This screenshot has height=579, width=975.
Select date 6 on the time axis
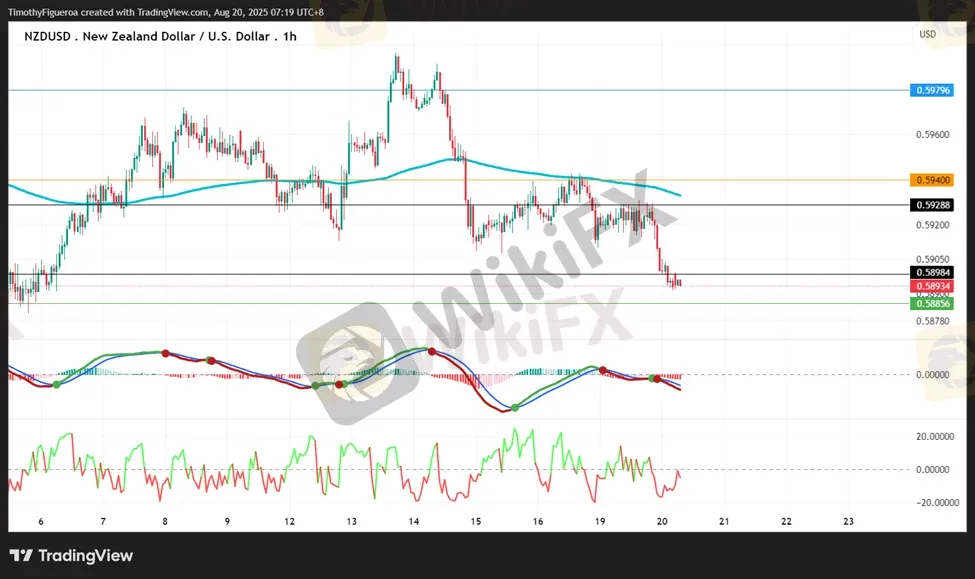click(41, 521)
